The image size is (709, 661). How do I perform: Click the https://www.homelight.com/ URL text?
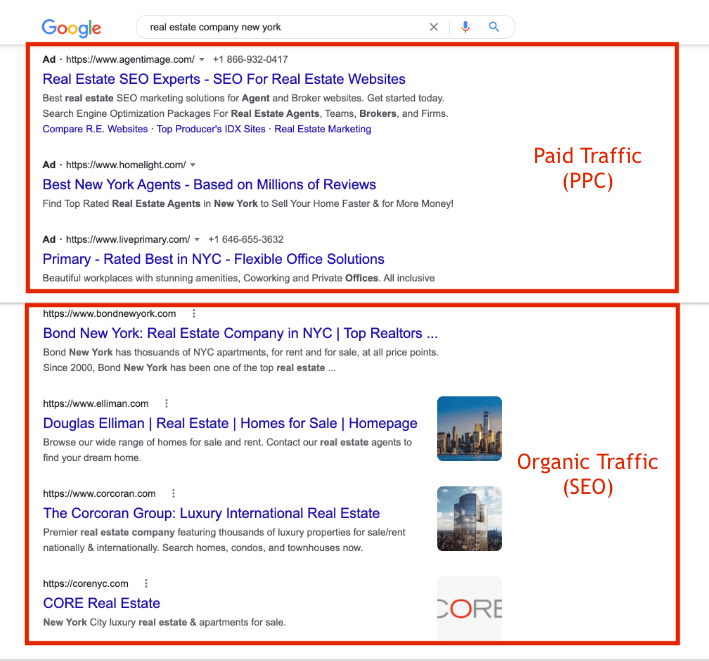click(126, 165)
